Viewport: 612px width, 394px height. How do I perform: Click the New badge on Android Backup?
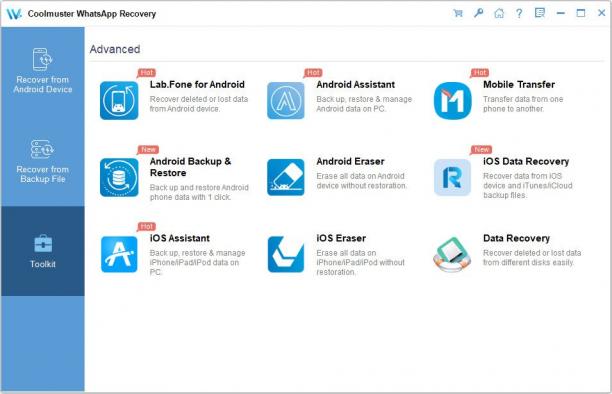click(148, 150)
